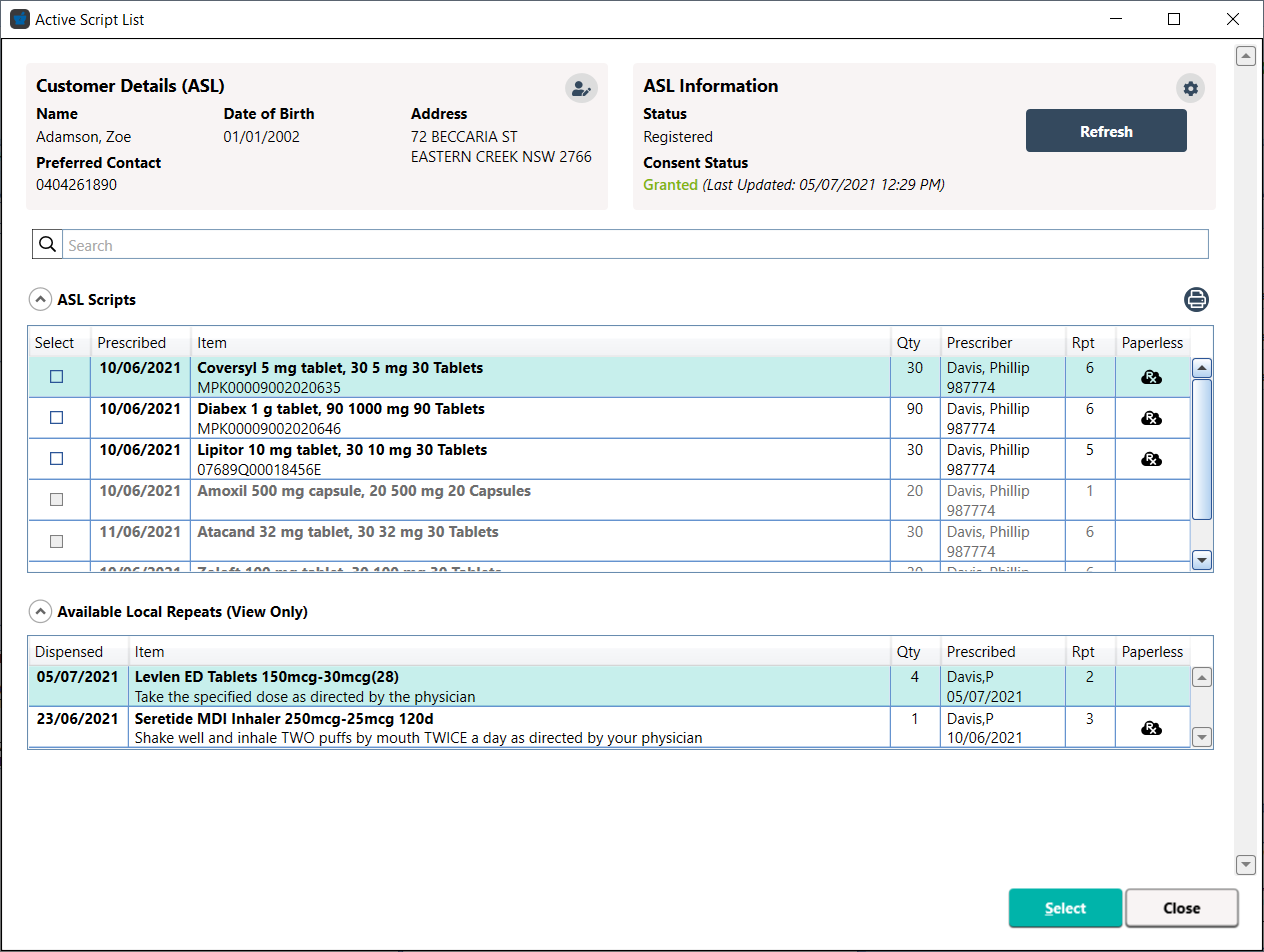Tick the Lipitor 10 mg checkbox

[56, 459]
